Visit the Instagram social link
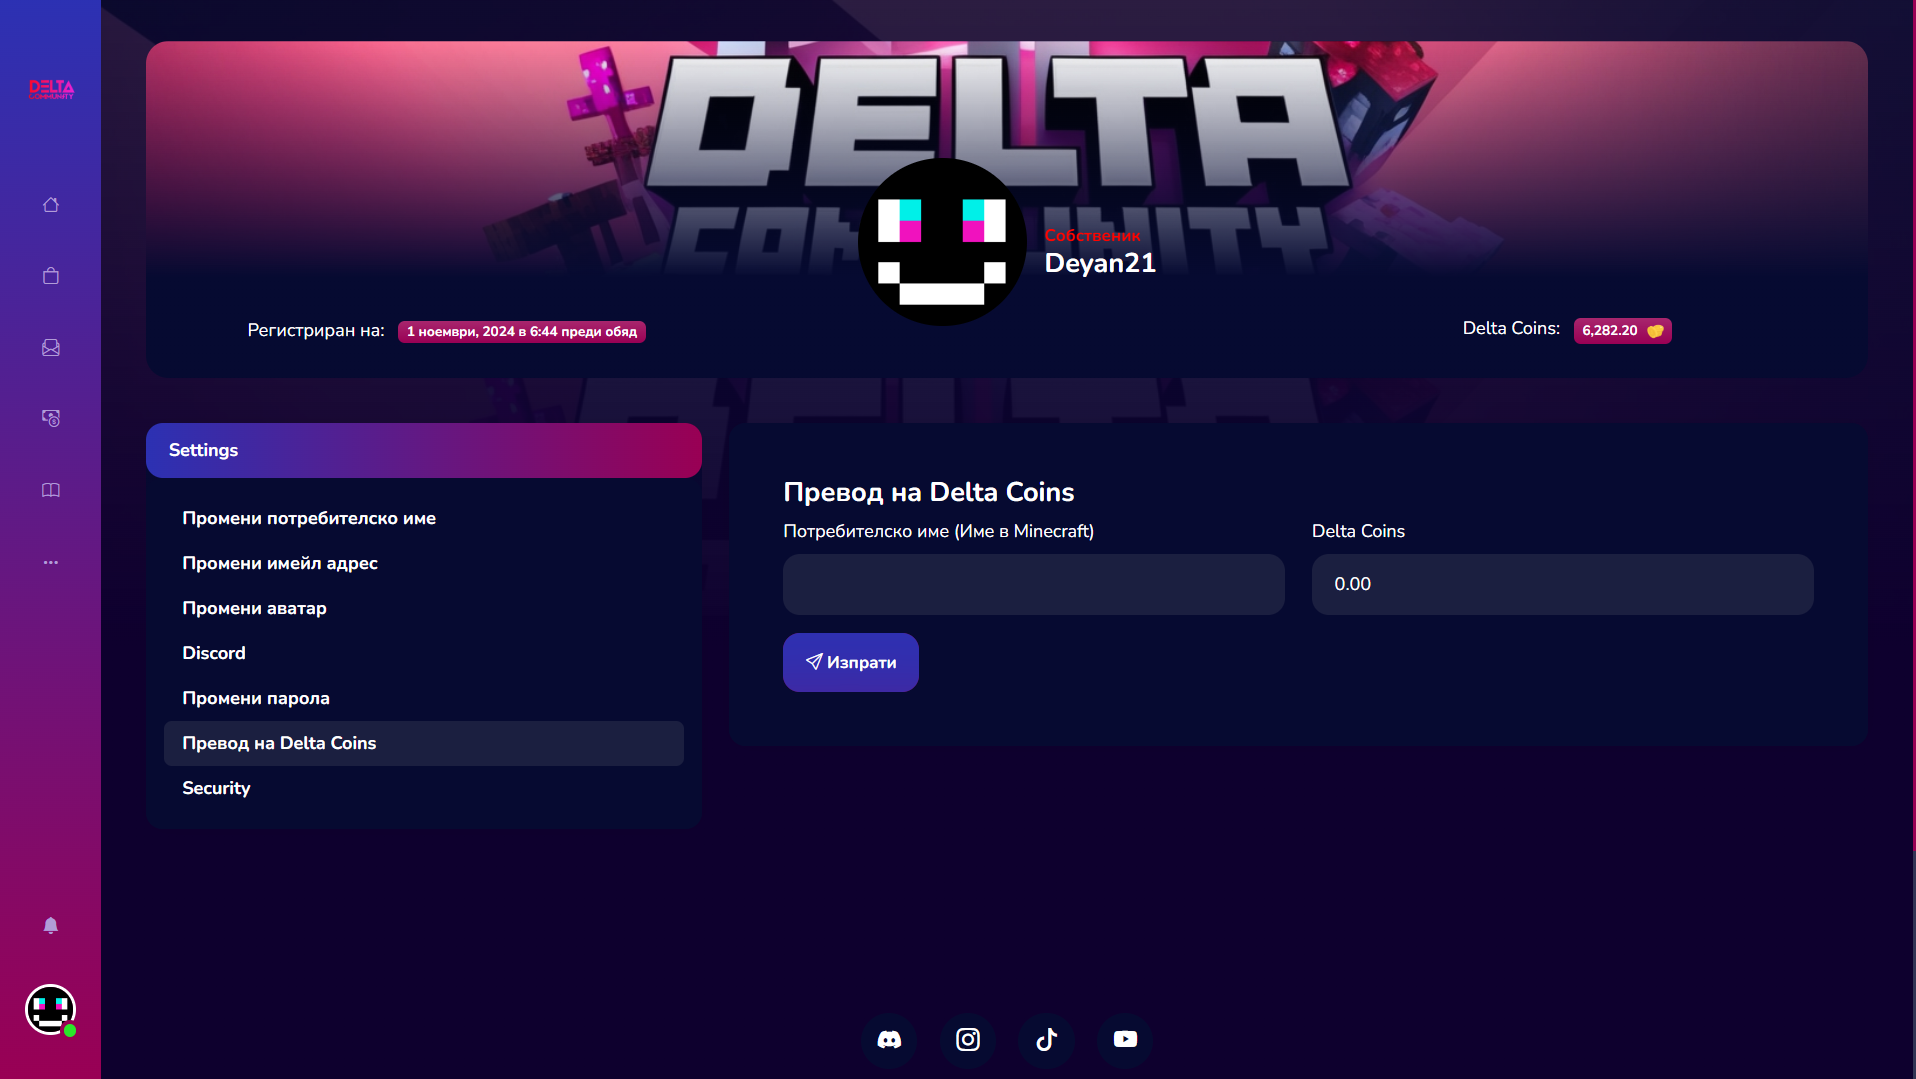 (x=968, y=1040)
